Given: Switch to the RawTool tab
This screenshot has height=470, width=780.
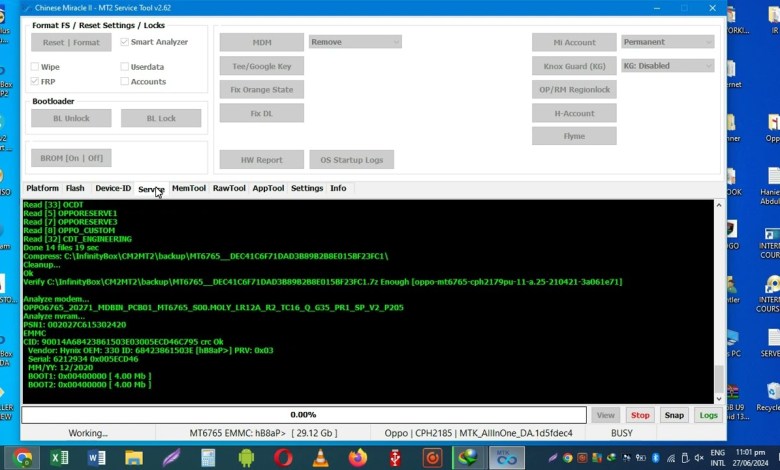Looking at the screenshot, I should click(x=229, y=188).
